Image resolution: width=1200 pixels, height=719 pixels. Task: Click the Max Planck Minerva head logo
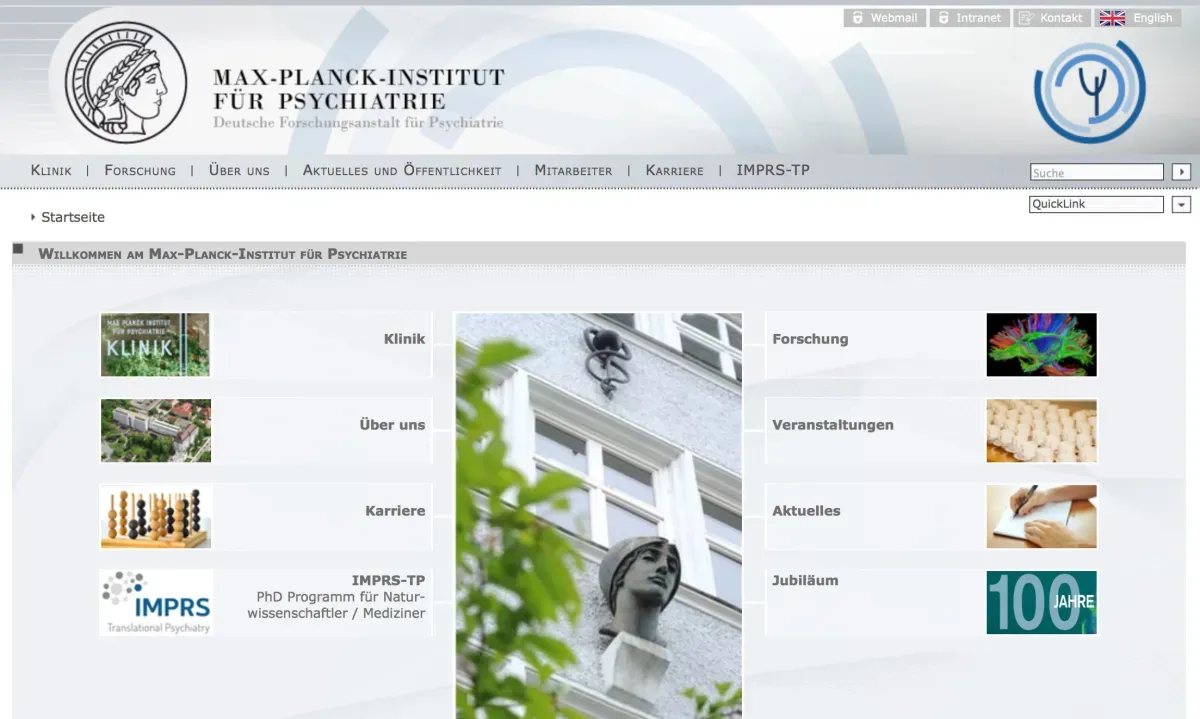[x=126, y=83]
